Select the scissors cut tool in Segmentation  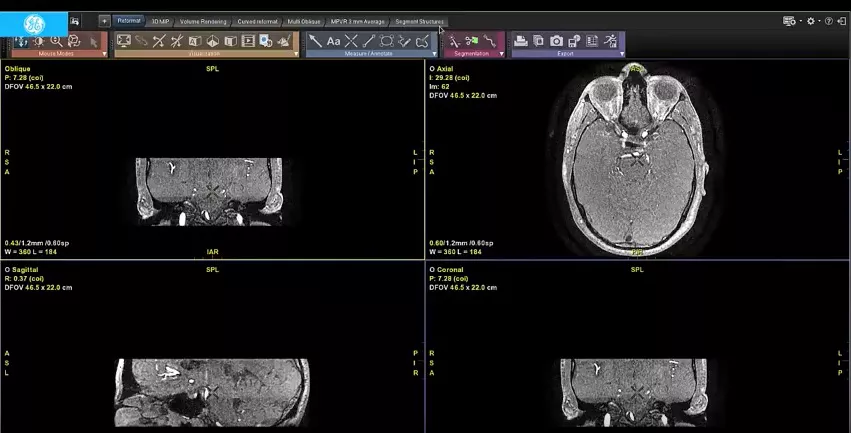click(472, 41)
